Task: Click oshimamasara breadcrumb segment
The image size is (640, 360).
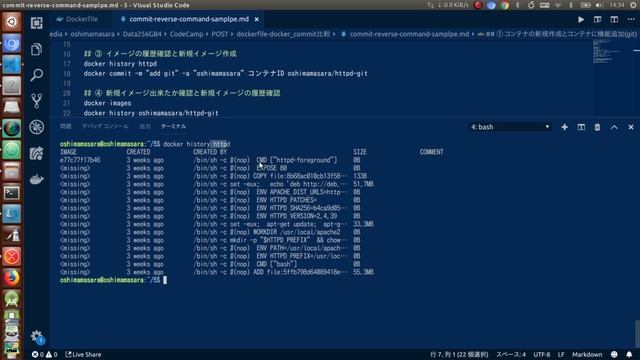Action: tap(92, 34)
